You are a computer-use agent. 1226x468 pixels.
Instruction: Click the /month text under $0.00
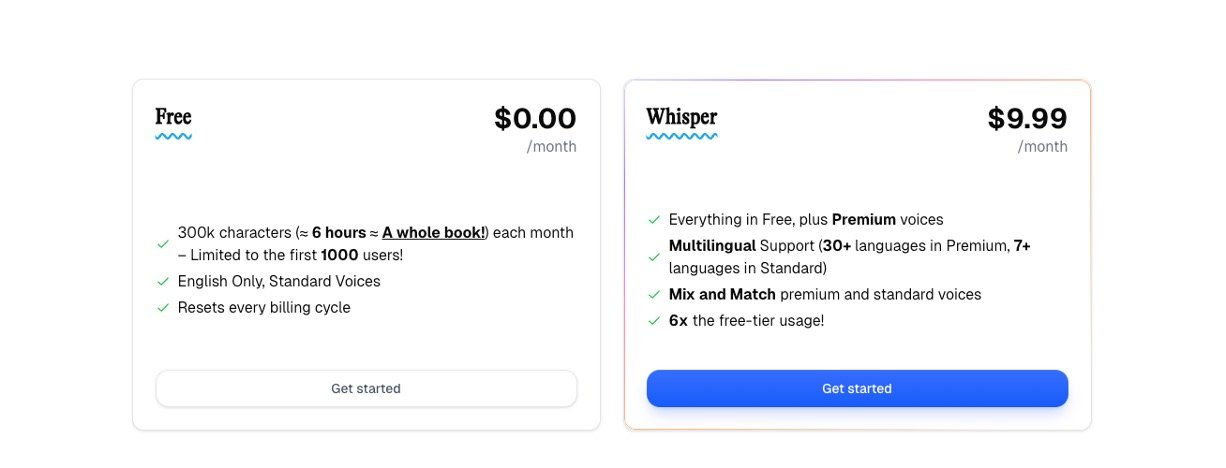point(552,147)
